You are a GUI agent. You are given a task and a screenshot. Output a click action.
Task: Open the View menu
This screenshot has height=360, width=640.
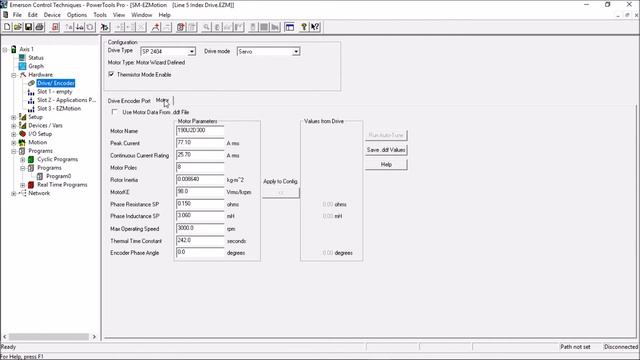(119, 15)
